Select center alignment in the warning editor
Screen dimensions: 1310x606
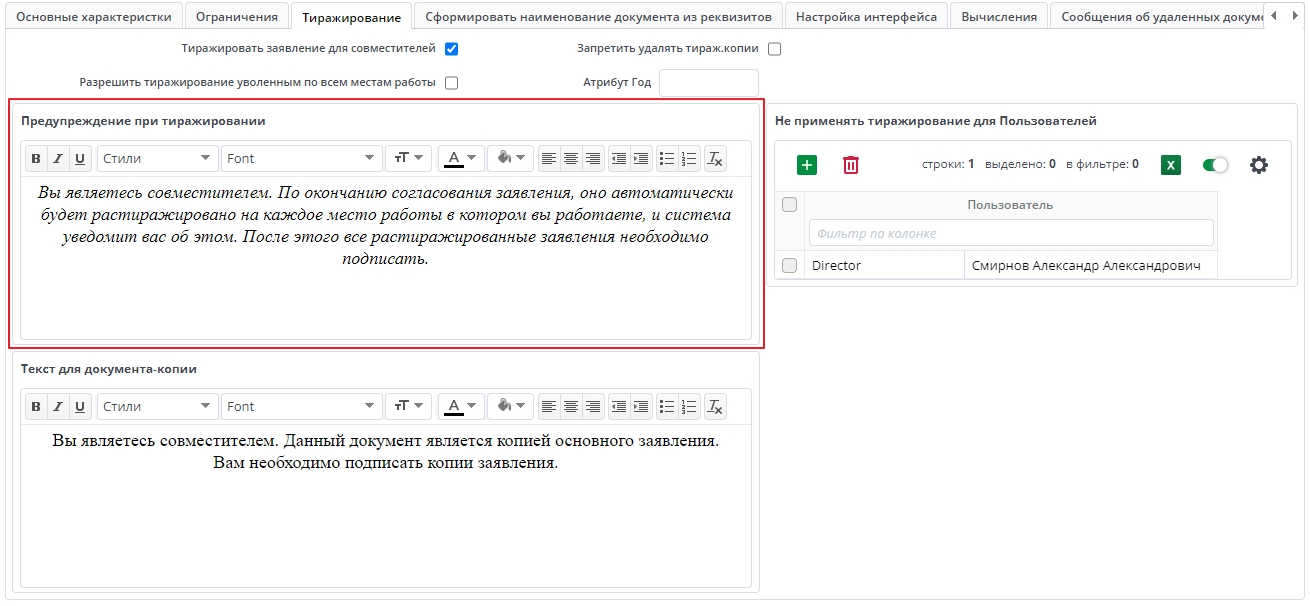coord(570,157)
